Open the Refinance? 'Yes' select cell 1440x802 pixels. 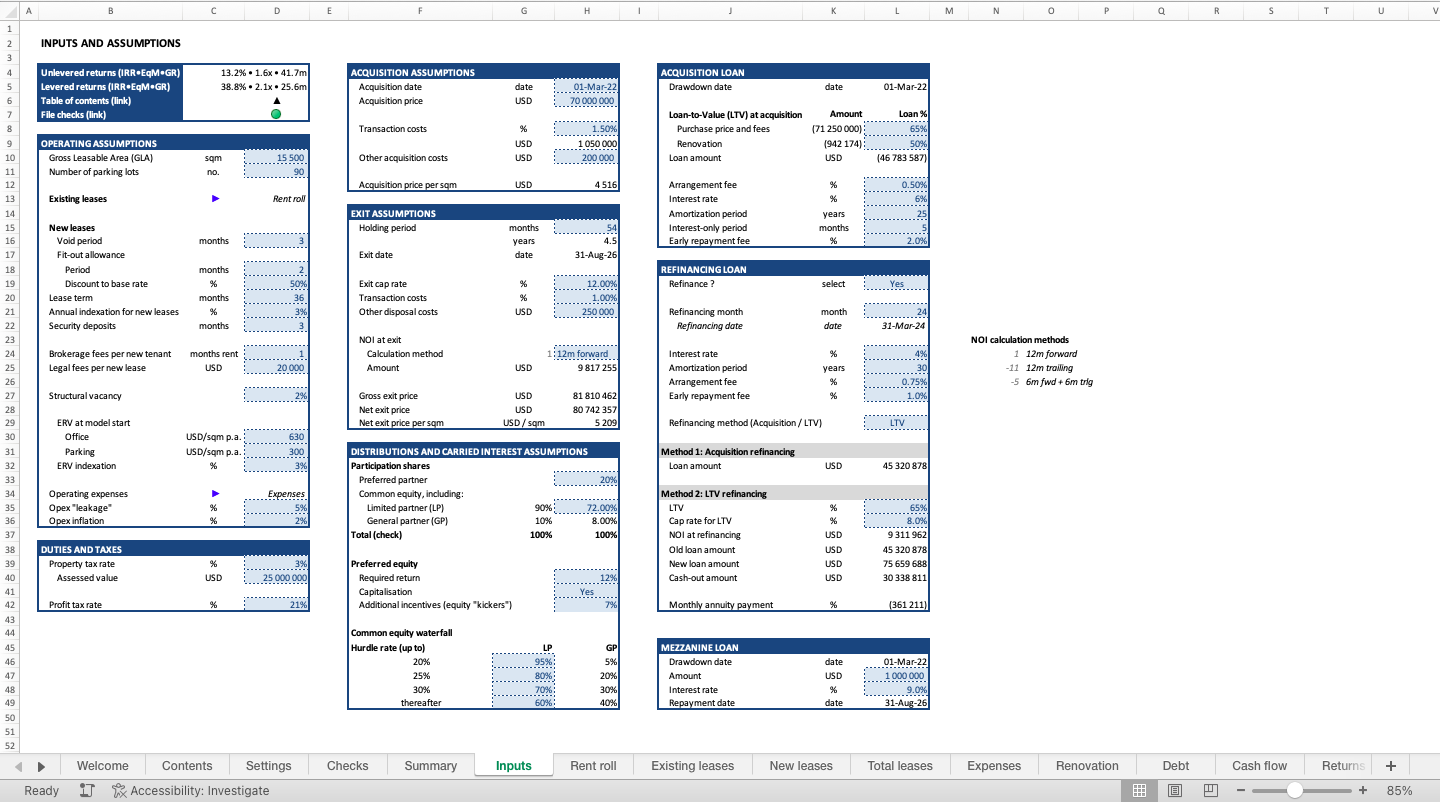[897, 284]
